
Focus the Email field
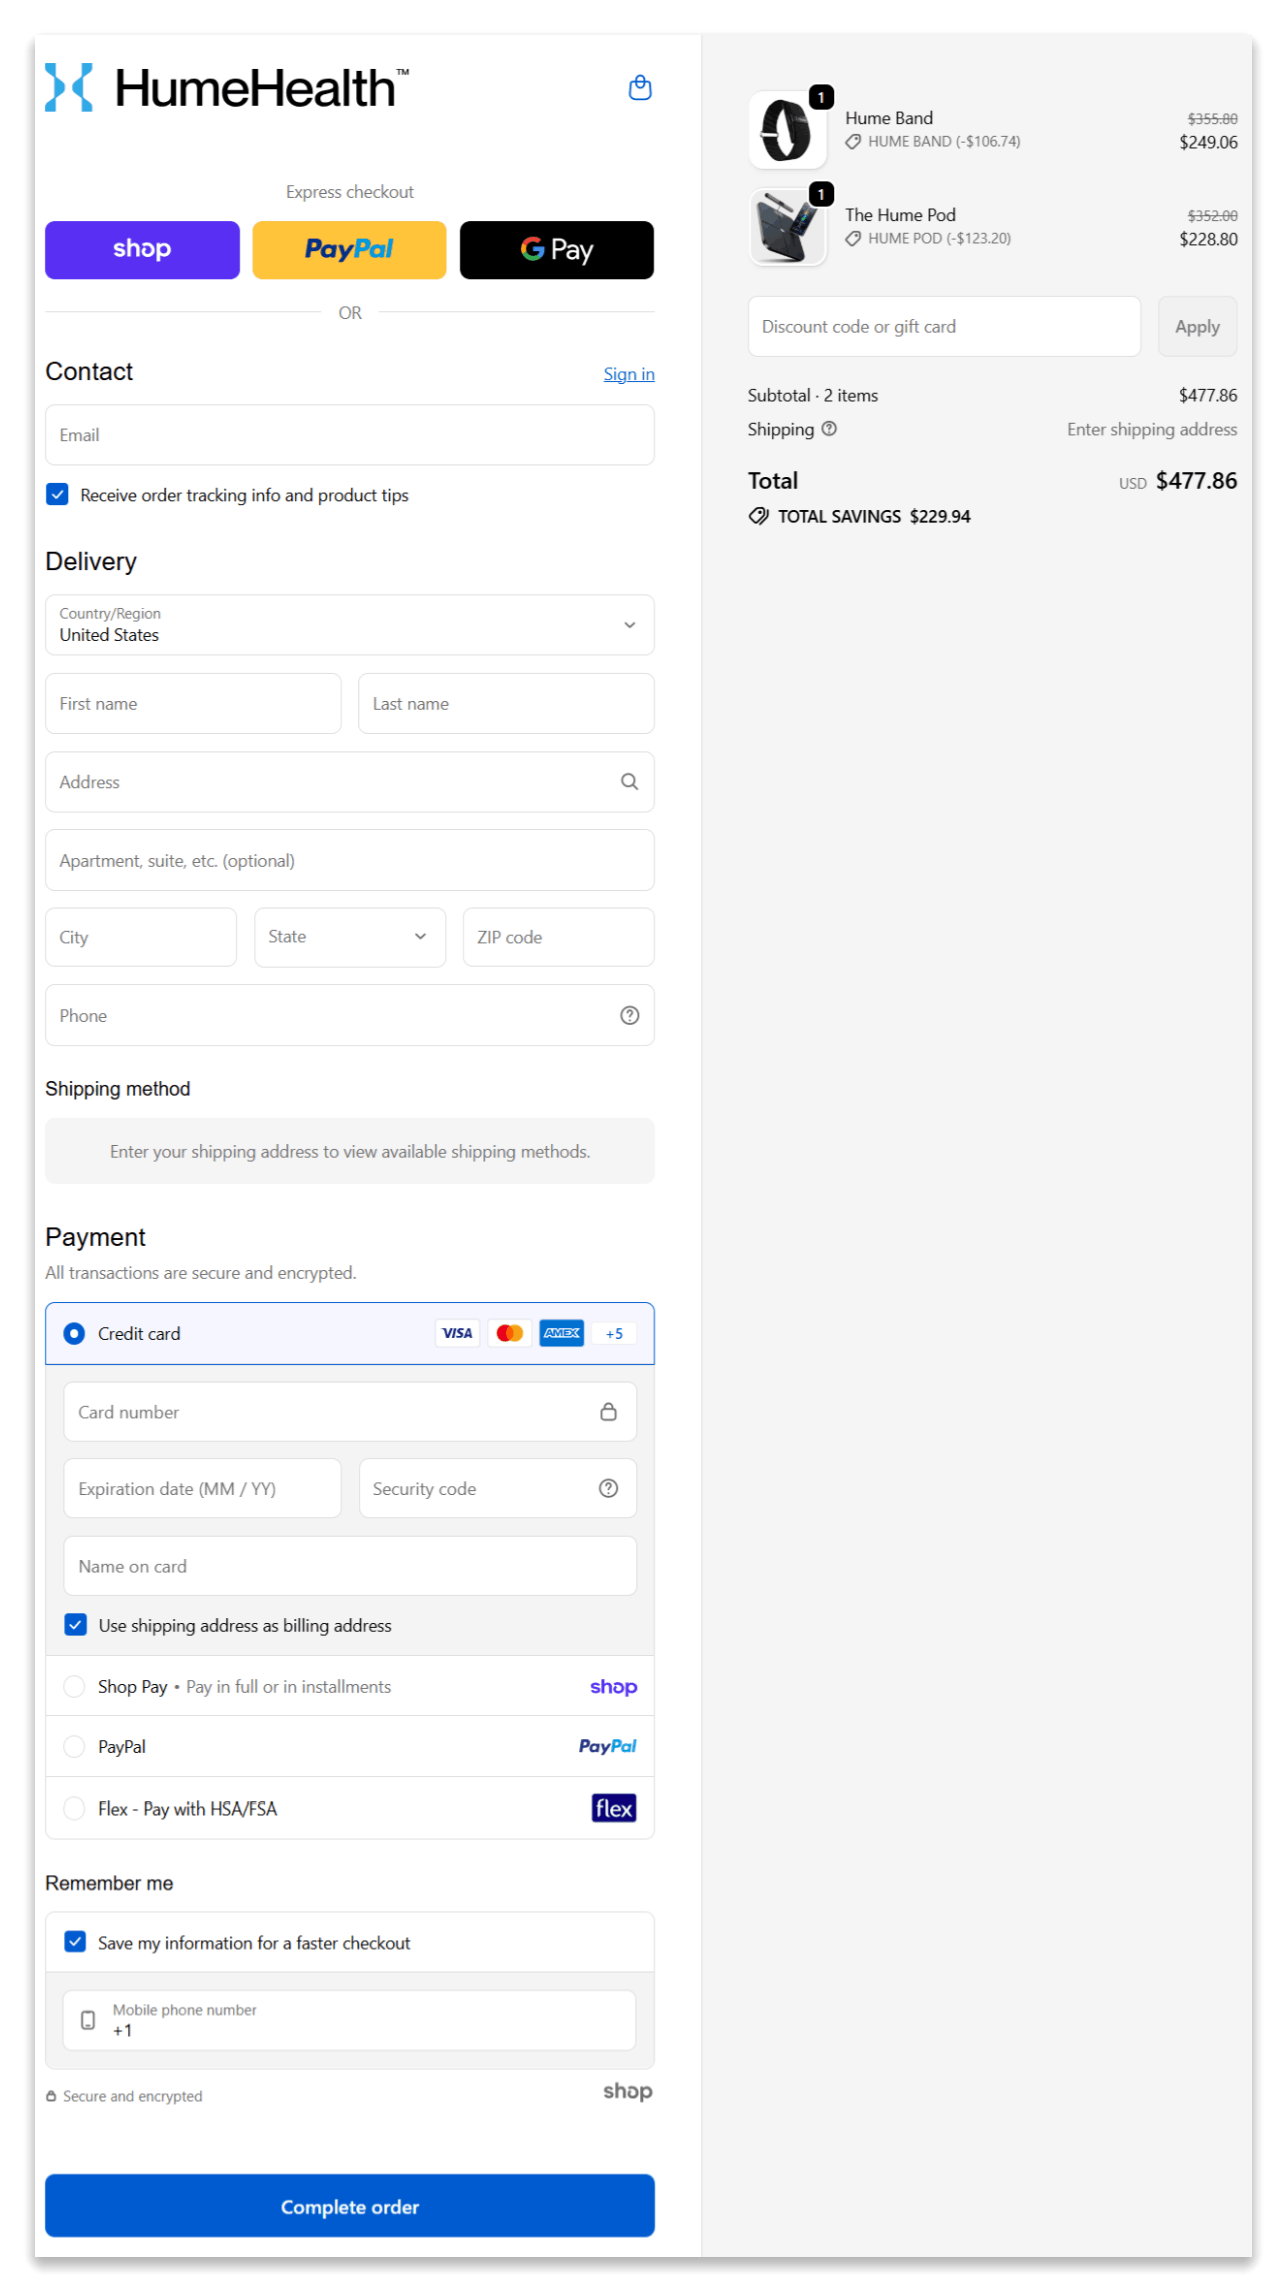point(350,435)
